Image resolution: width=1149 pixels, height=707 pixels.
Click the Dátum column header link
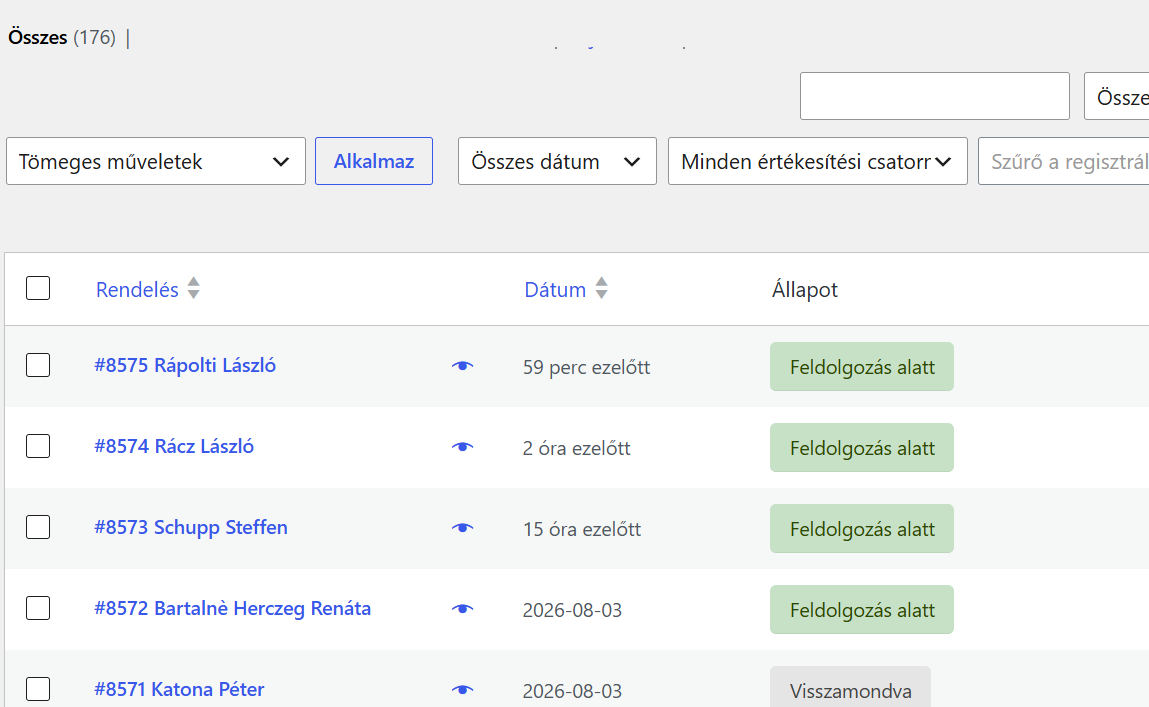[x=555, y=289]
